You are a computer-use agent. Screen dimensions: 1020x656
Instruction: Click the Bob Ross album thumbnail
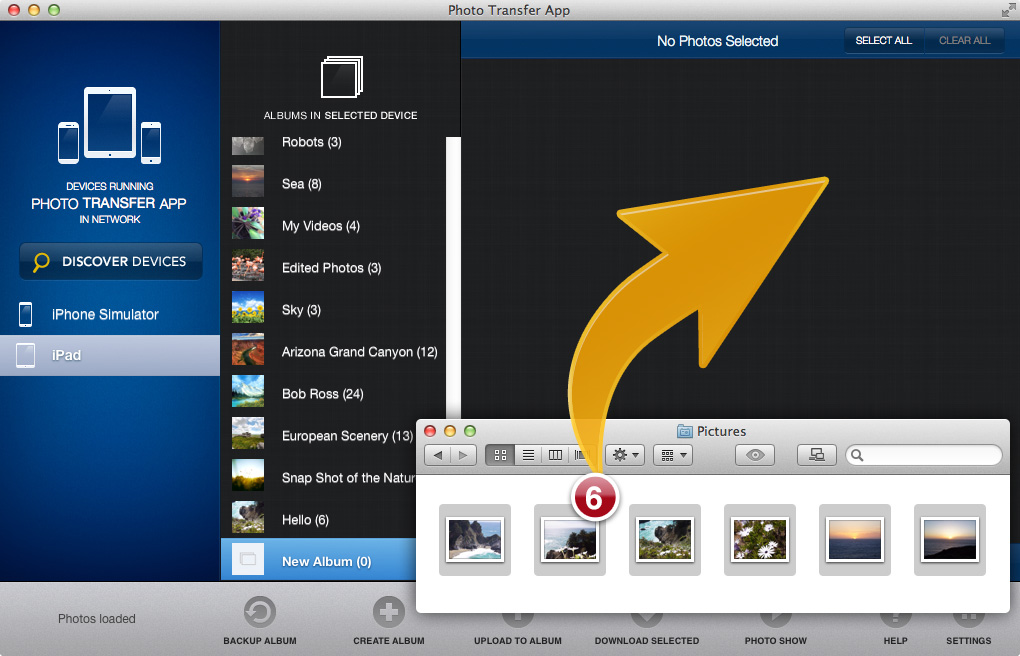click(x=248, y=391)
